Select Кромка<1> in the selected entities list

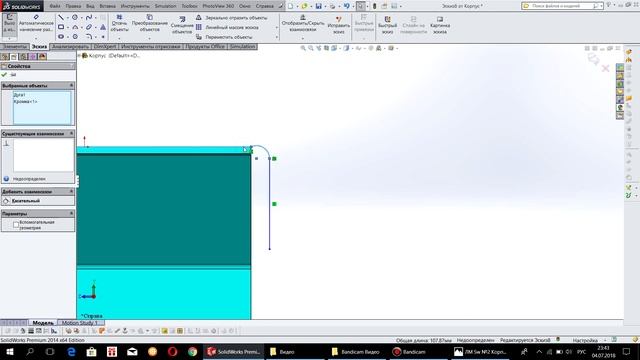point(25,101)
